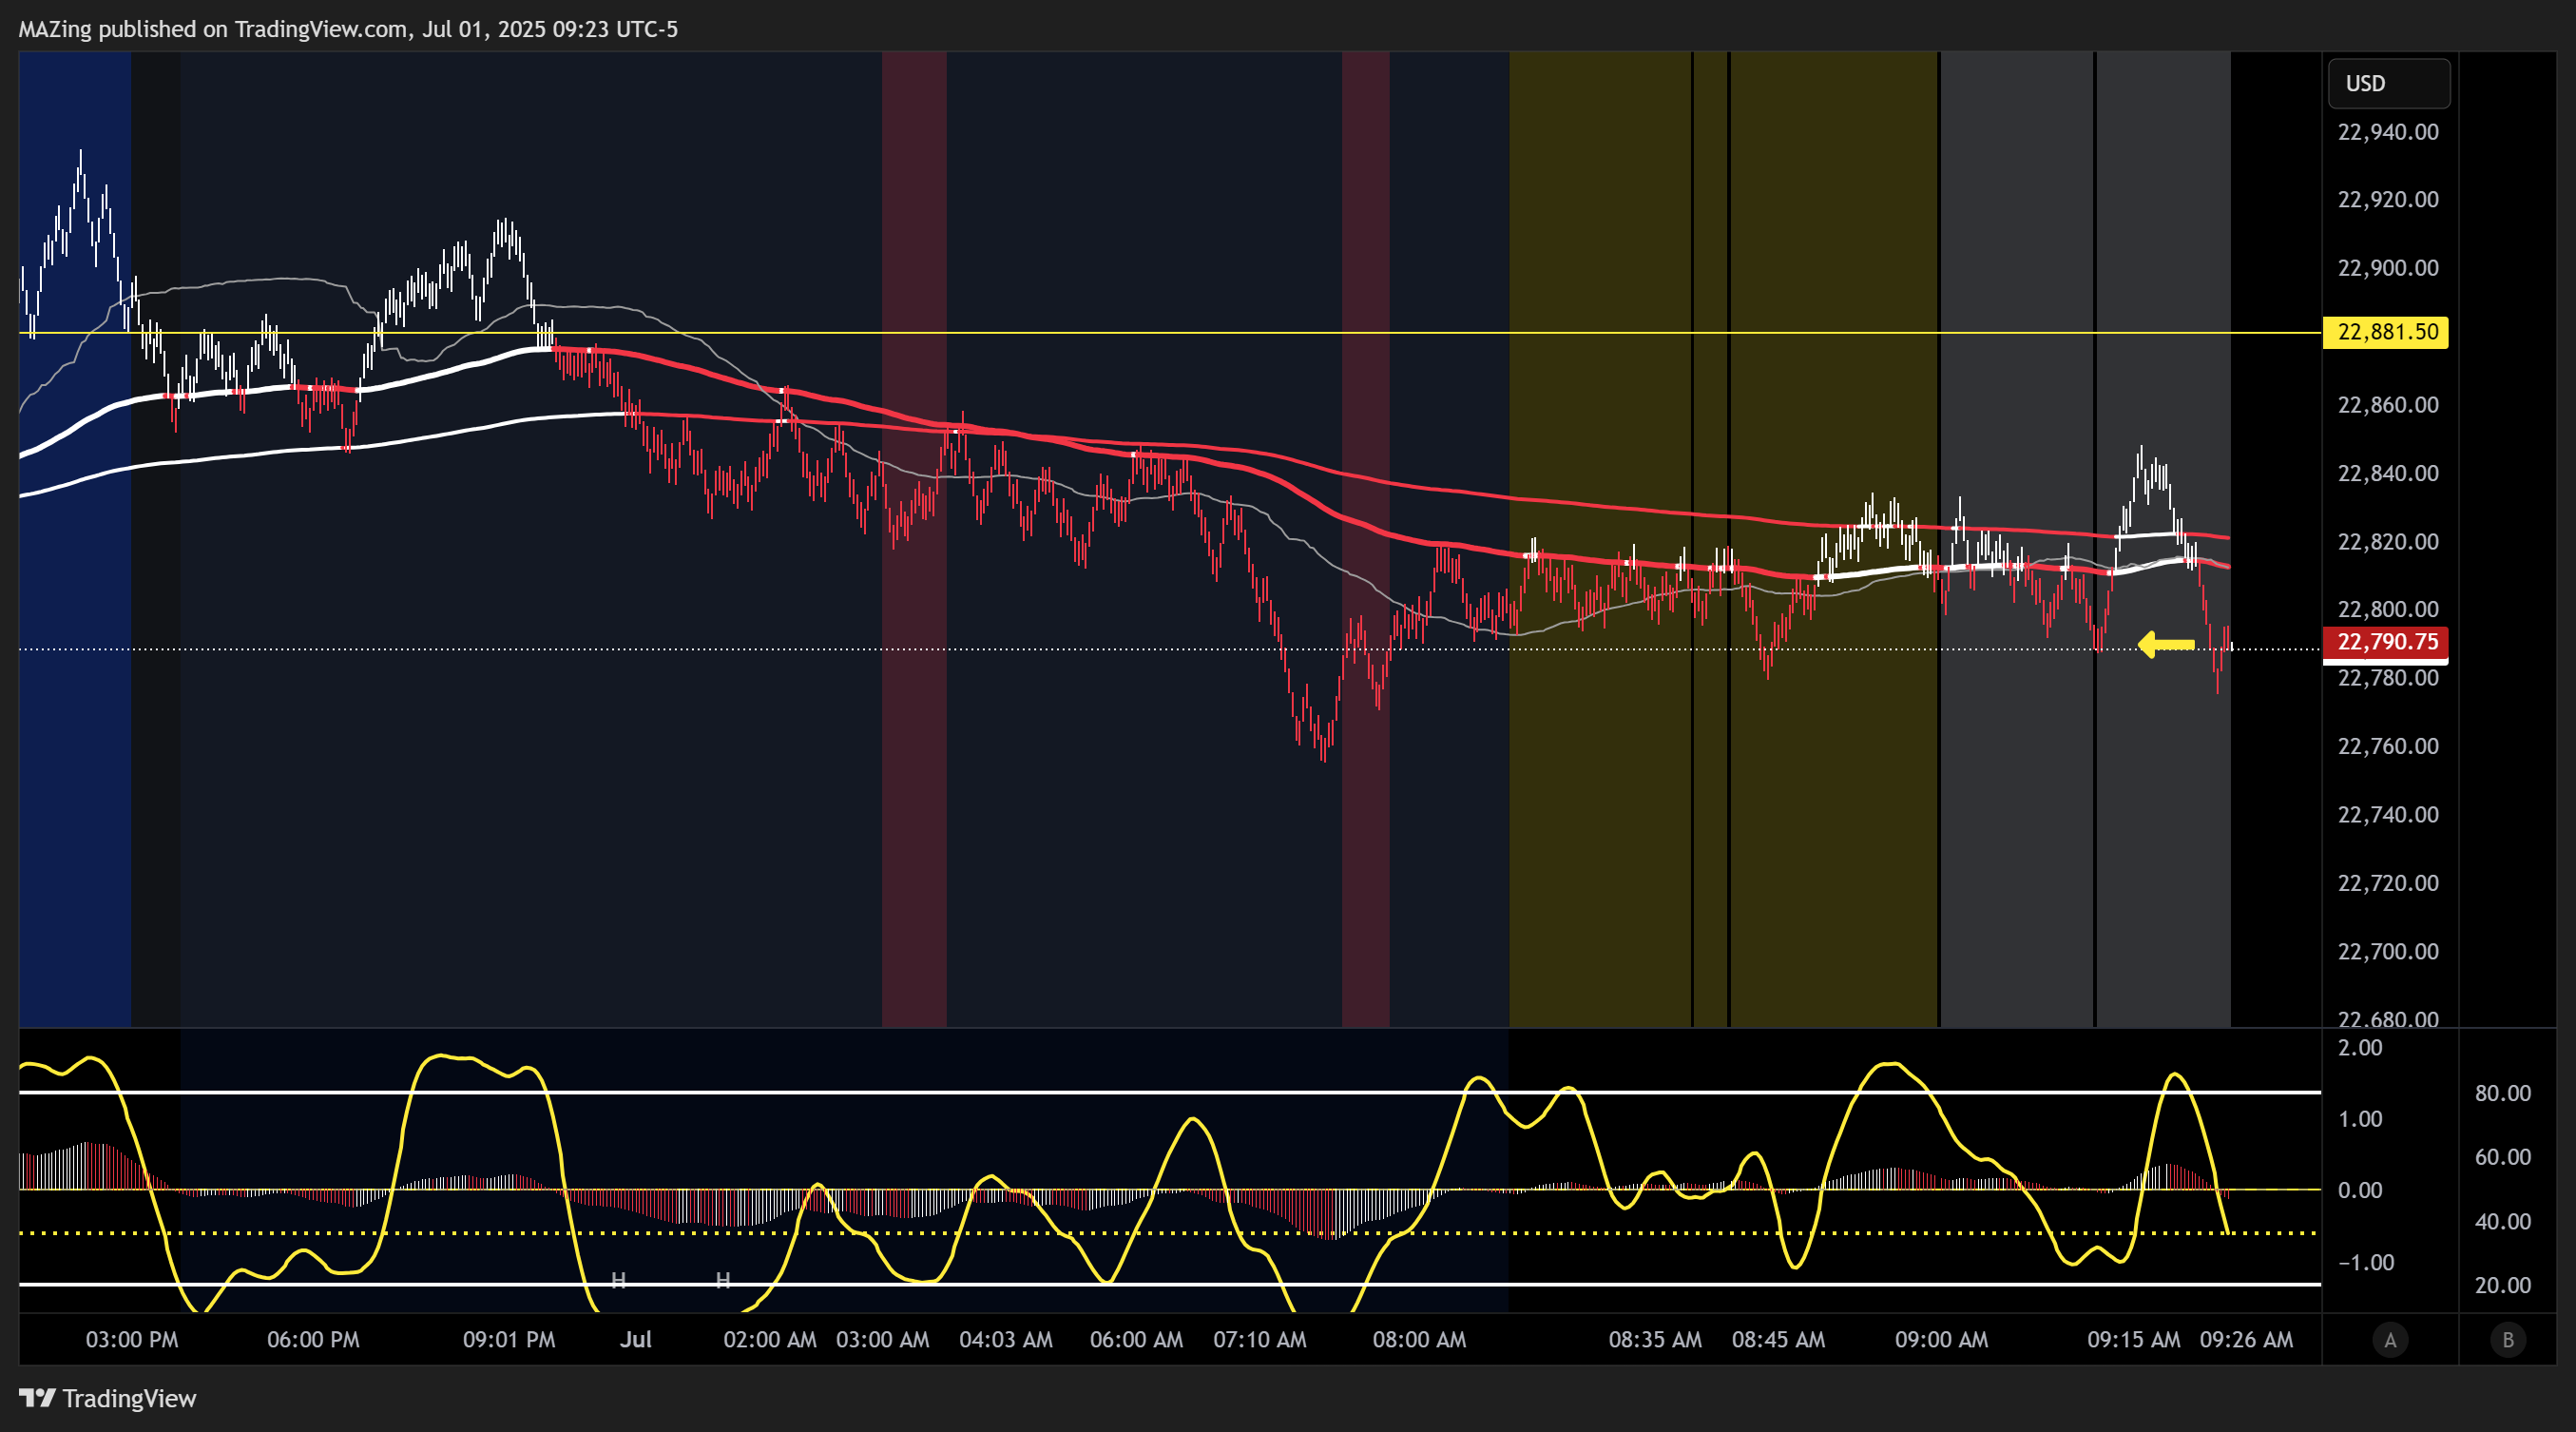Click the 08:00 AM time axis label
This screenshot has width=2576, height=1432.
(x=1420, y=1340)
